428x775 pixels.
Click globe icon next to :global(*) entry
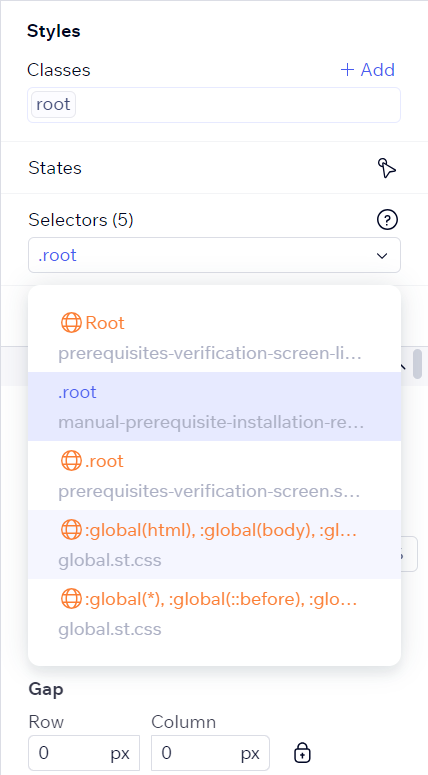[71, 599]
